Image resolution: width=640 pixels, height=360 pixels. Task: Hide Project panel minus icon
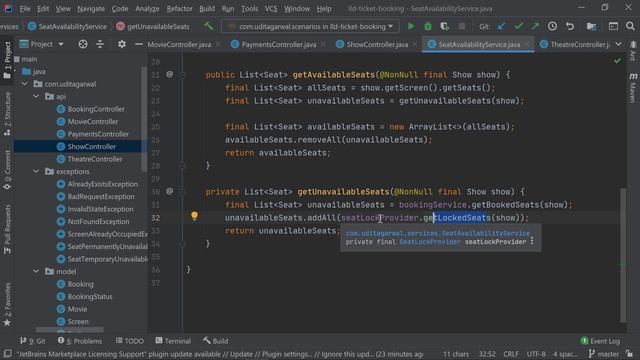(138, 44)
